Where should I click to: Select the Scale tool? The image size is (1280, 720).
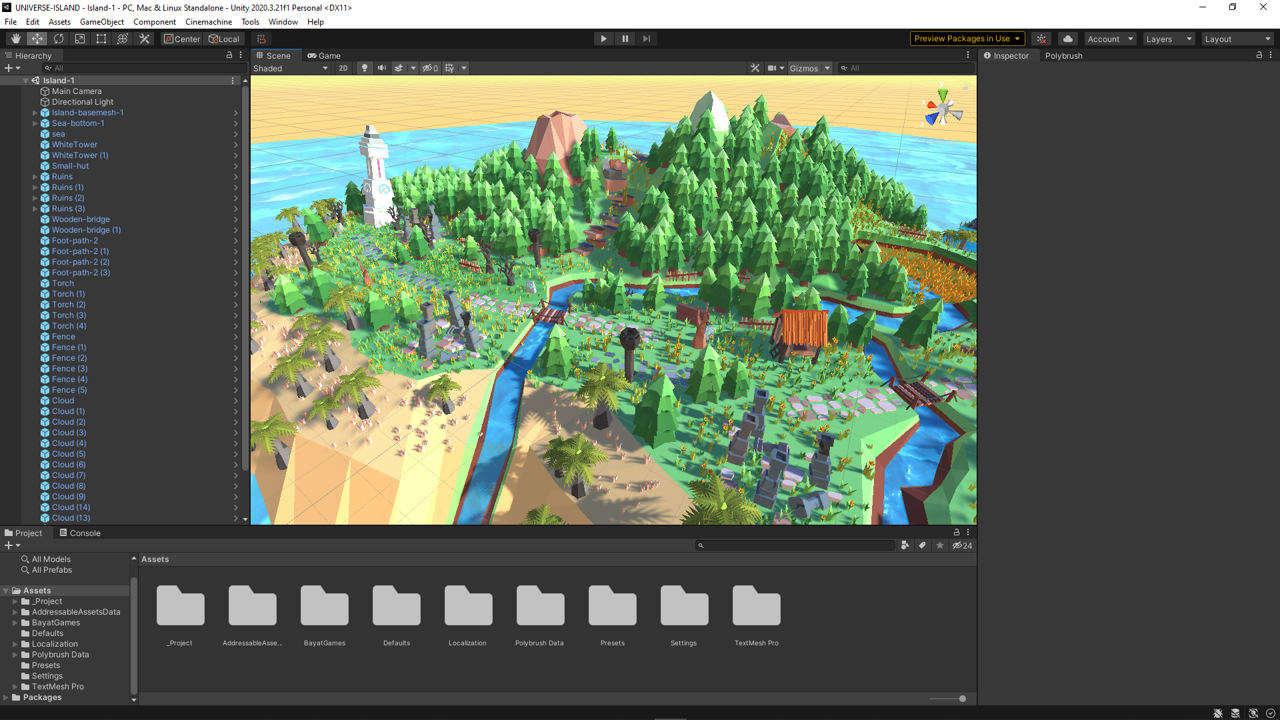point(80,38)
